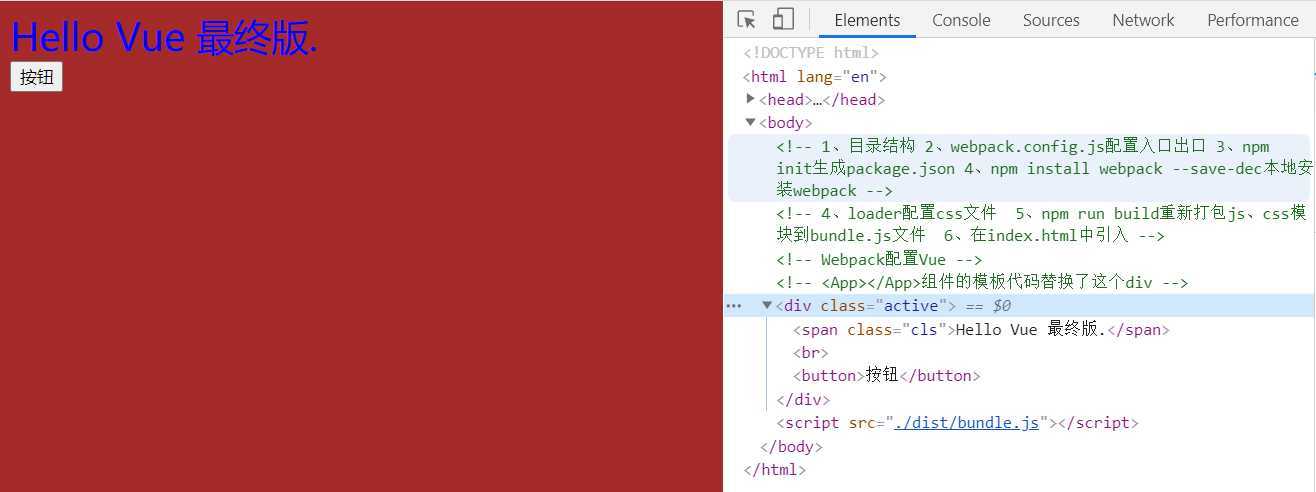Select the DOCTYPE html line
This screenshot has width=1316, height=492.
[x=811, y=53]
